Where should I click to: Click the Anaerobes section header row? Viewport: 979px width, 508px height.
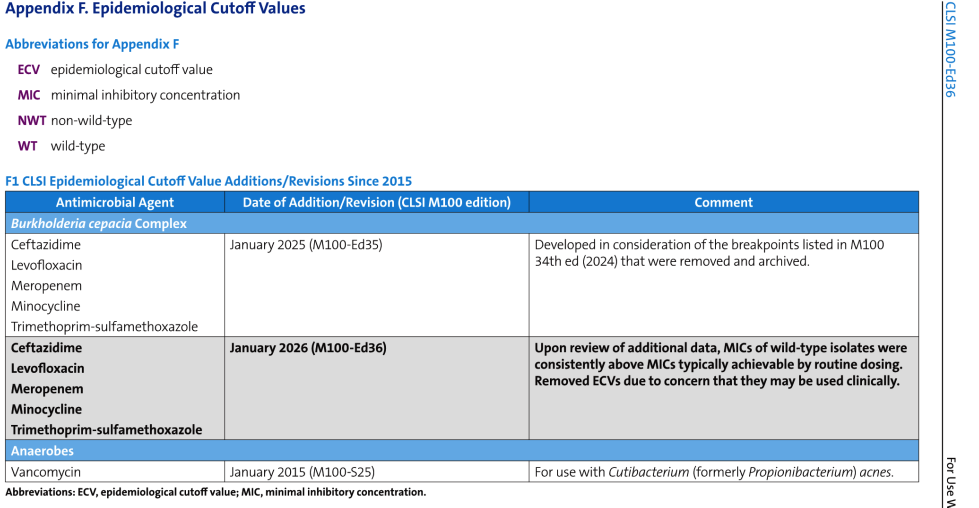click(44, 451)
